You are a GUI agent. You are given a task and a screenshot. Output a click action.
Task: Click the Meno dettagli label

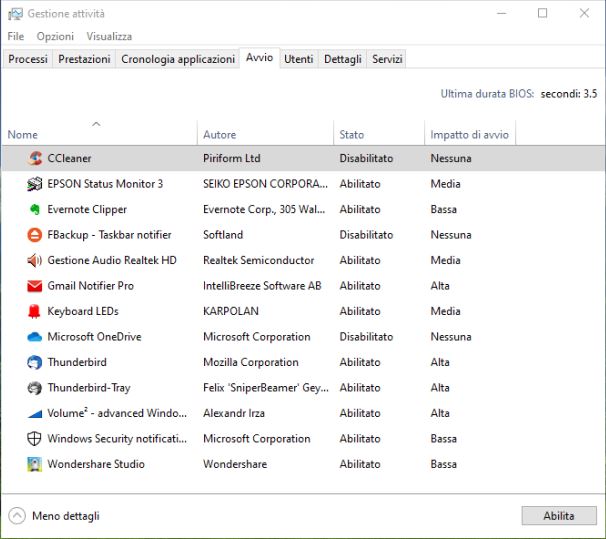click(x=66, y=516)
